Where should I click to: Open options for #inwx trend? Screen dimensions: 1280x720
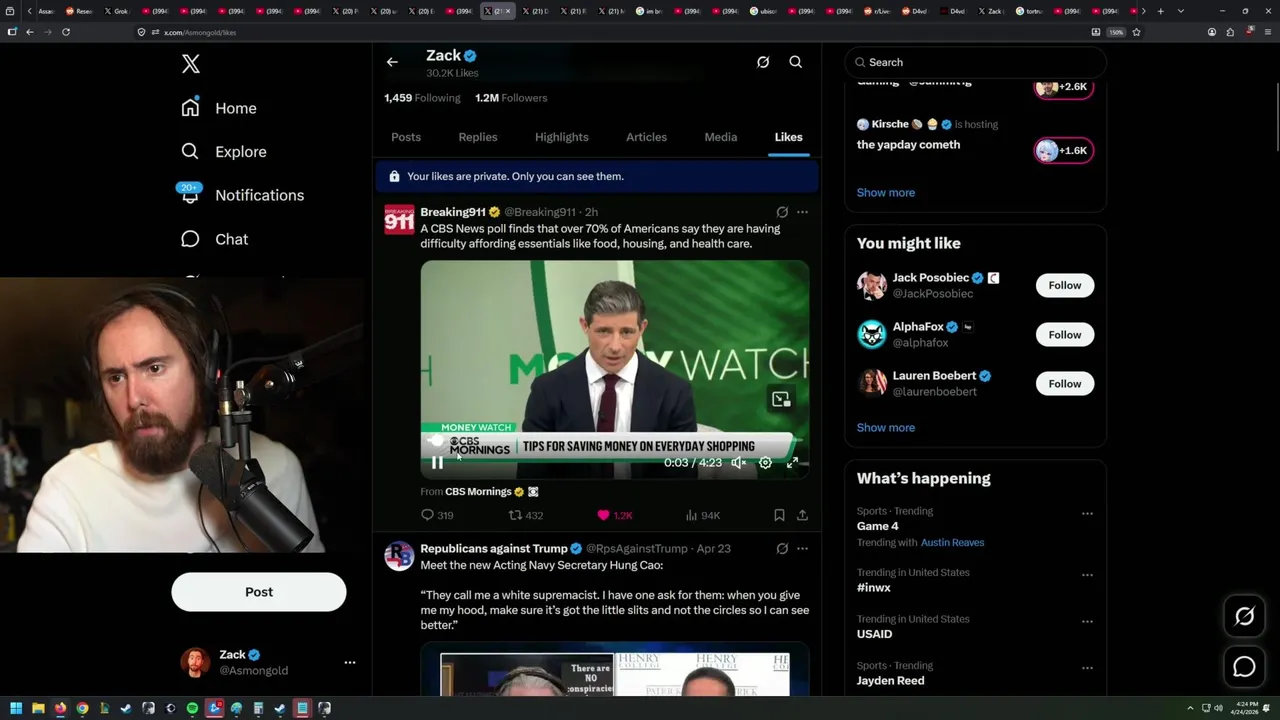coord(1087,575)
